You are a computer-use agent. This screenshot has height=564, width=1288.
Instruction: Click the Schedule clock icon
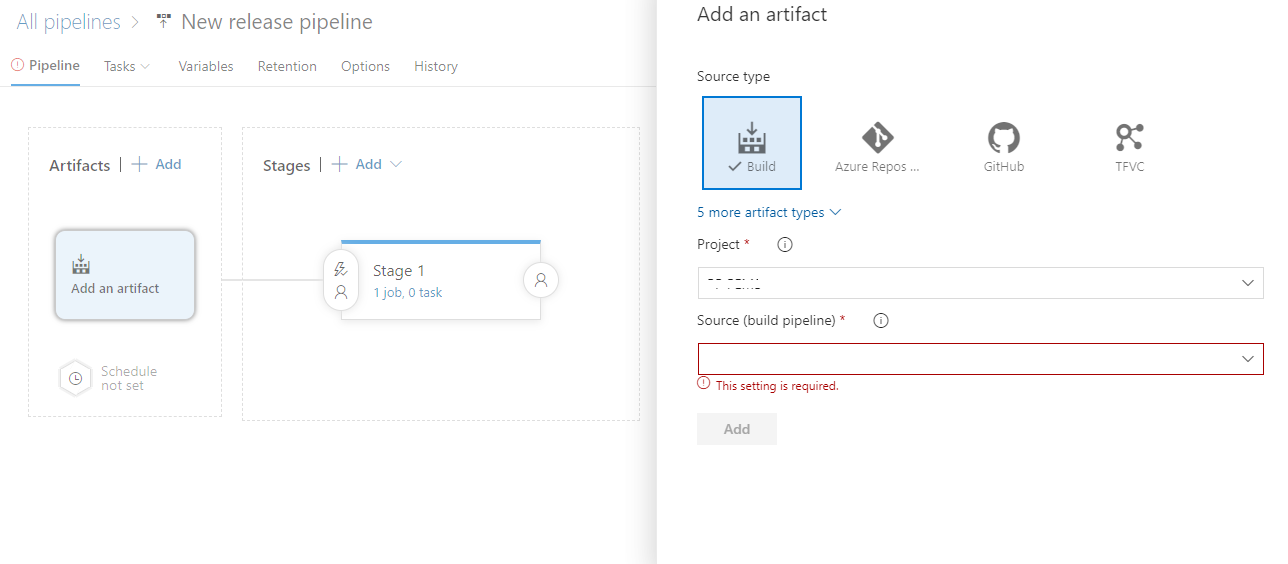[75, 379]
